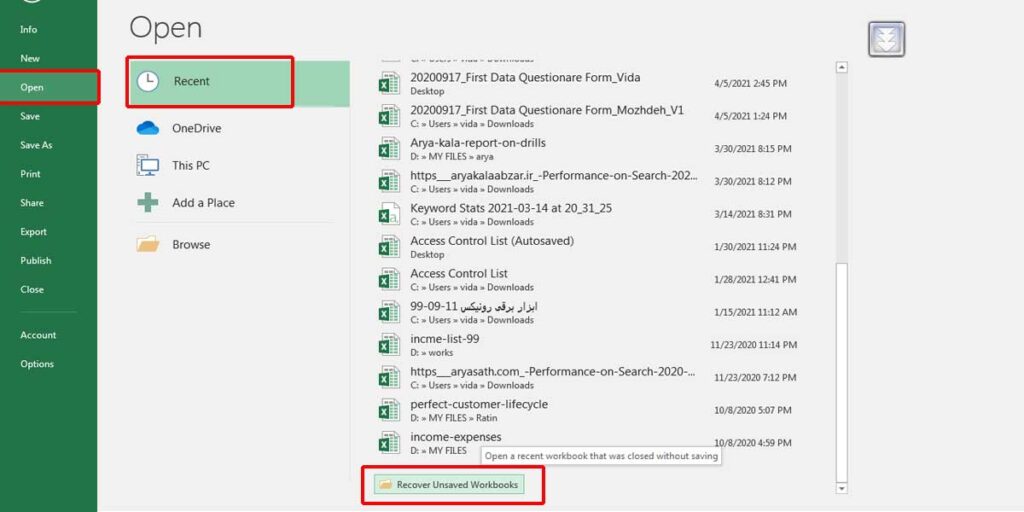The height and width of the screenshot is (512, 1024).
Task: Click the Excel icon beside income-expenses
Action: tap(389, 443)
